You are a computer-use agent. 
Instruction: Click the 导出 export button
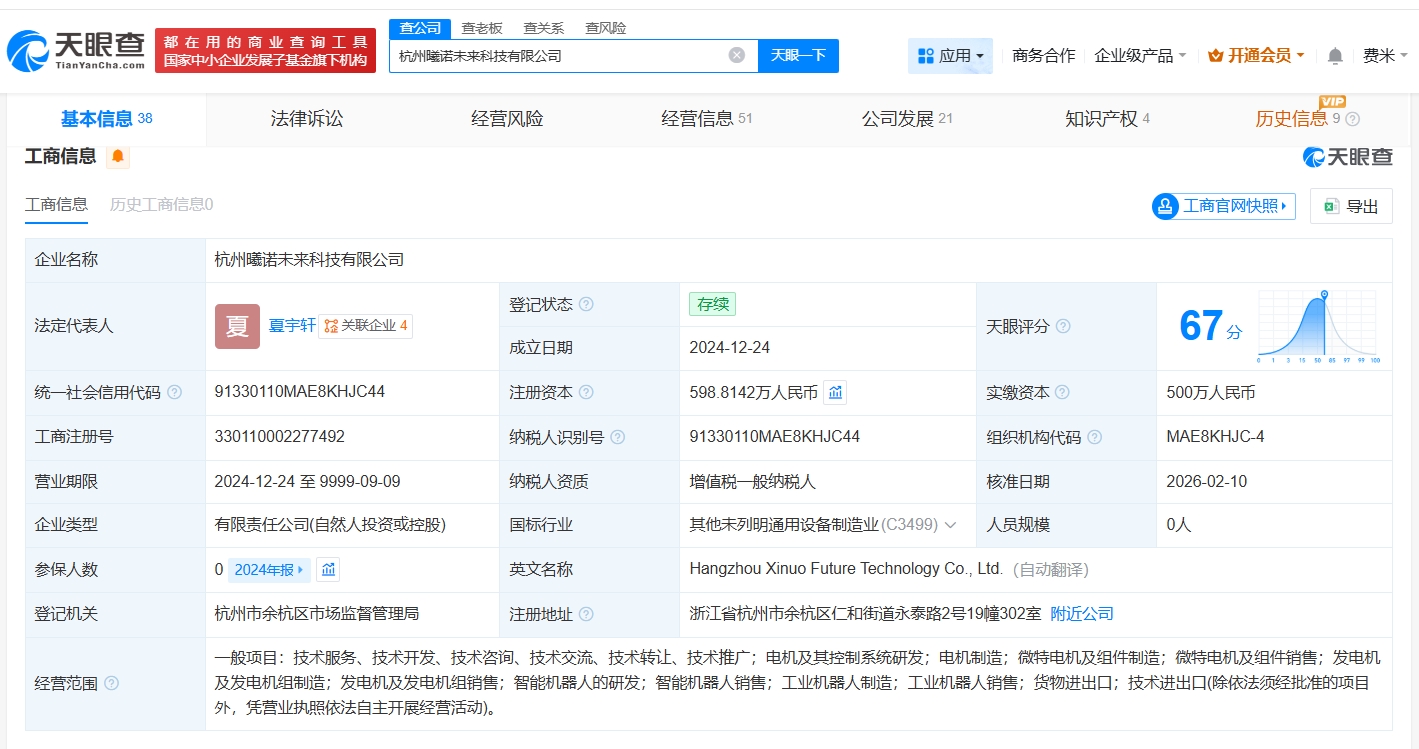(1351, 206)
